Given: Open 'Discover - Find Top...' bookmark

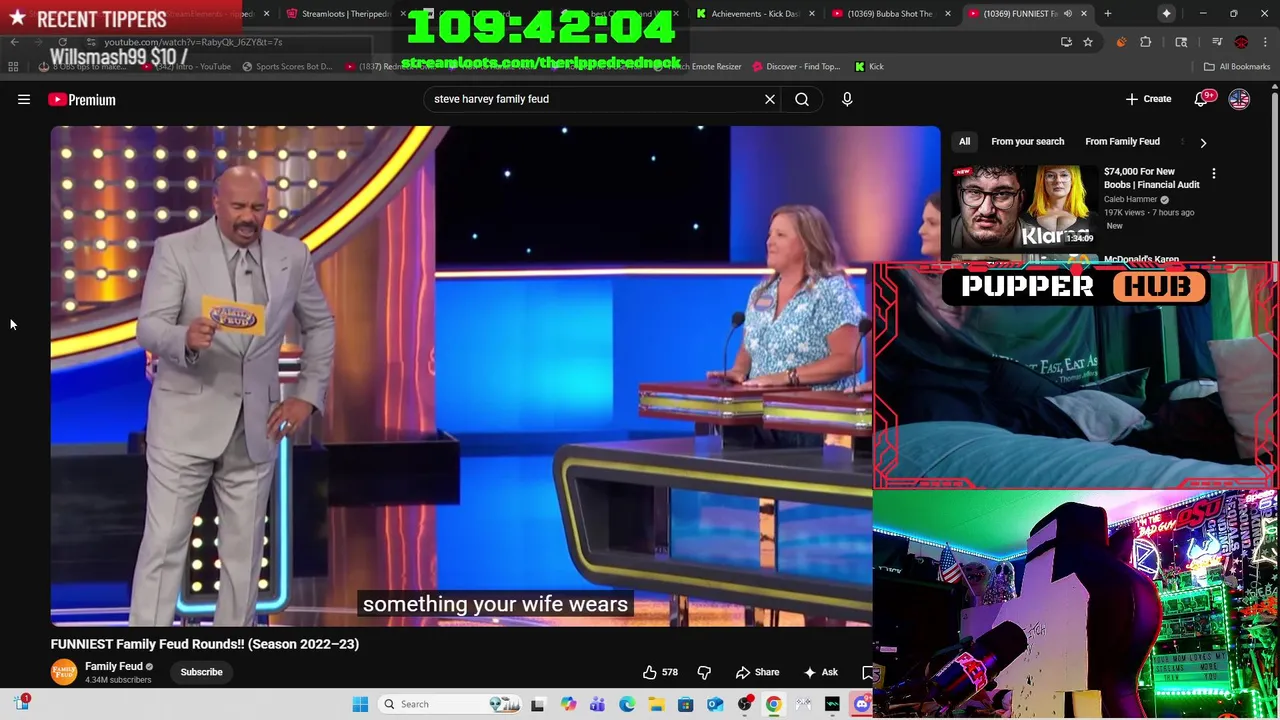Looking at the screenshot, I should [795, 67].
